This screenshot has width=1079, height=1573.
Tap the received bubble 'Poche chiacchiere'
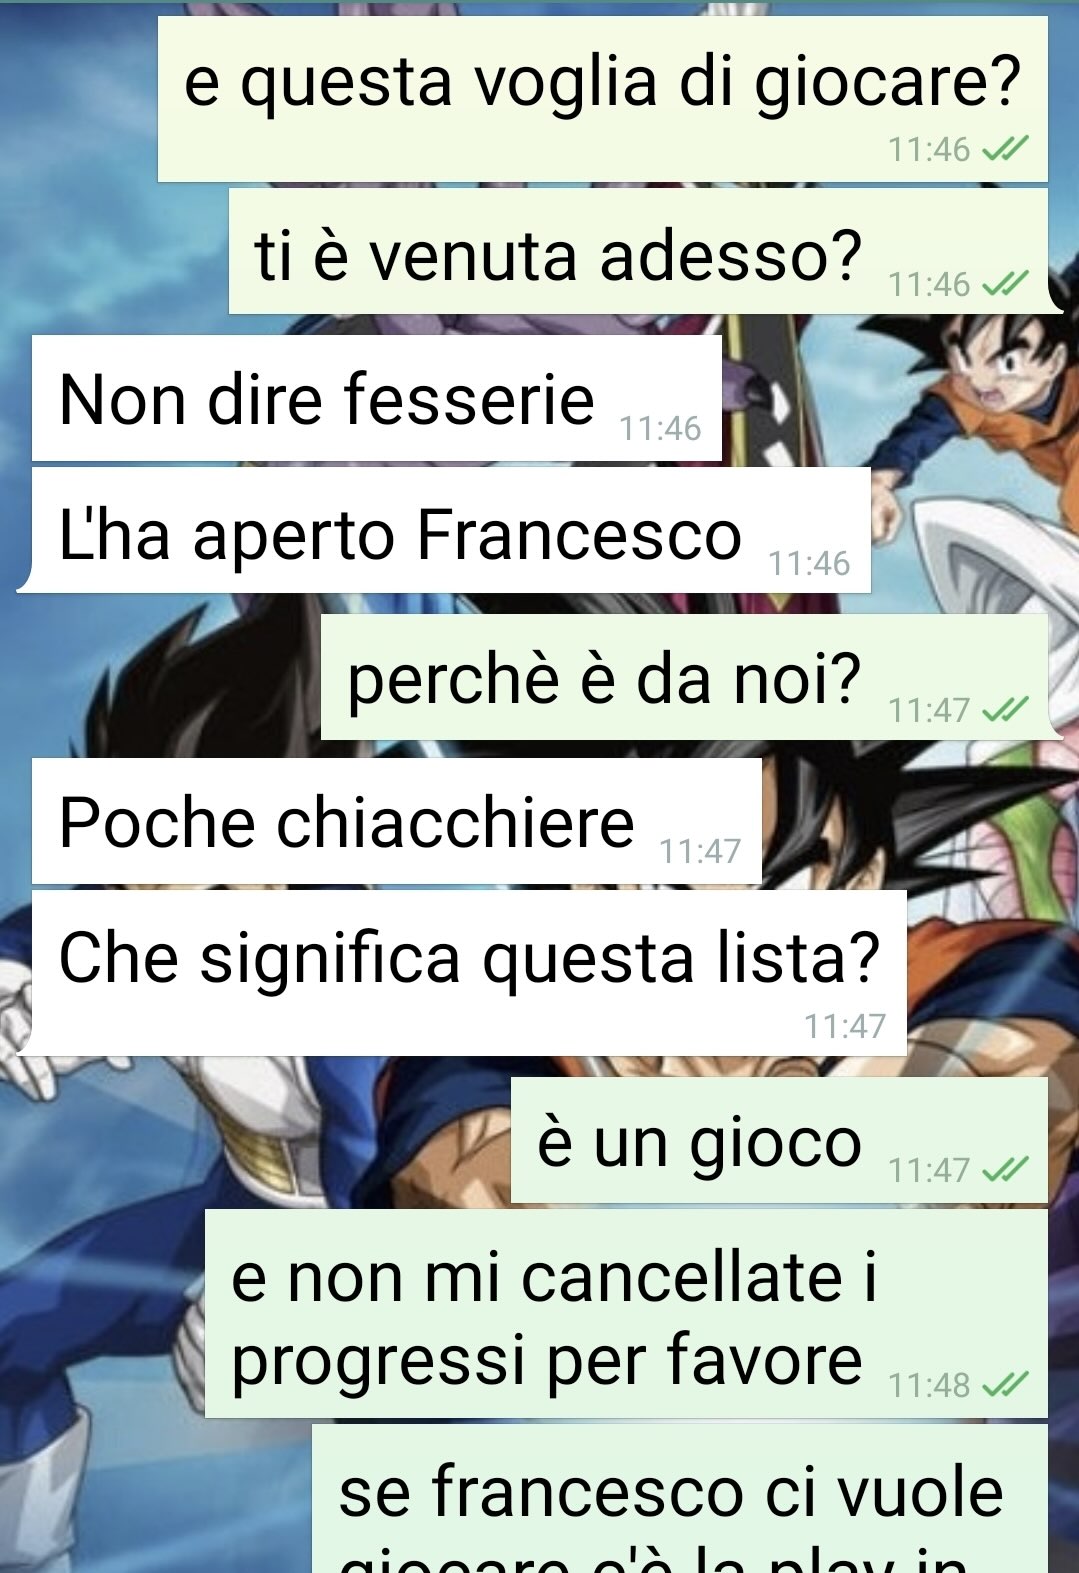click(397, 821)
